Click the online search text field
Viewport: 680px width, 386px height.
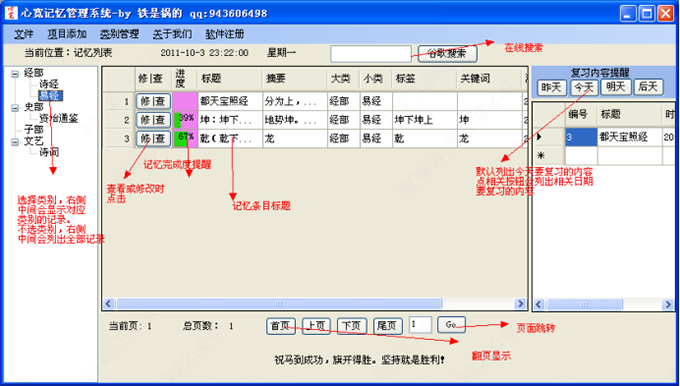click(x=371, y=54)
